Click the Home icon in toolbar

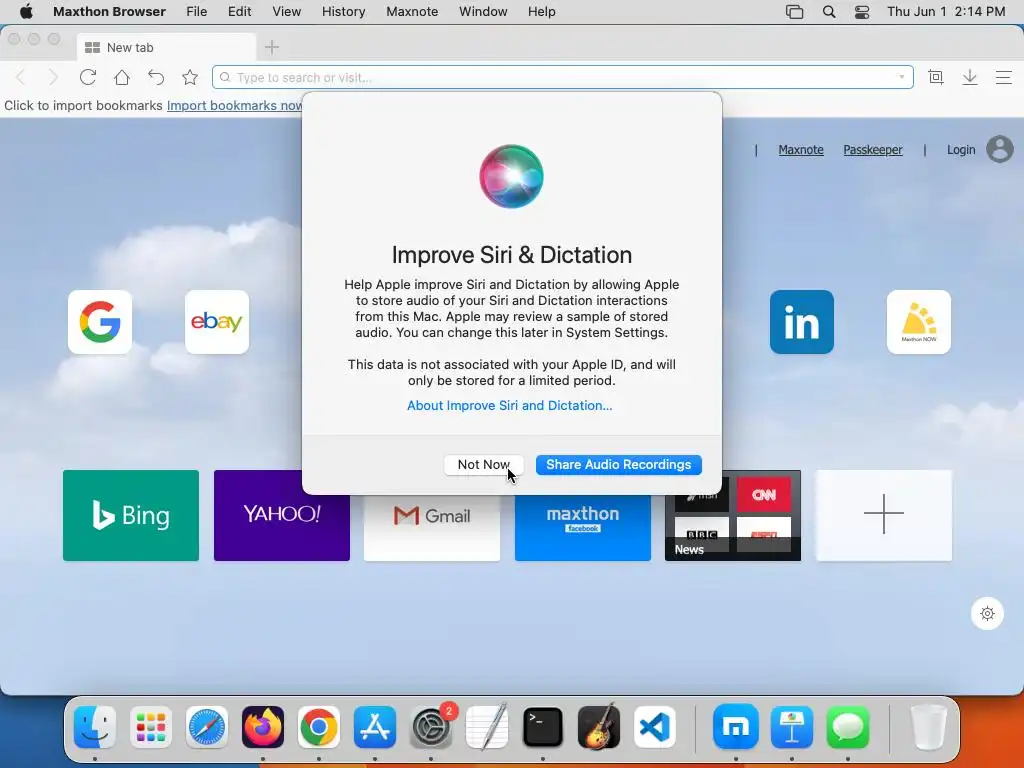tap(121, 77)
